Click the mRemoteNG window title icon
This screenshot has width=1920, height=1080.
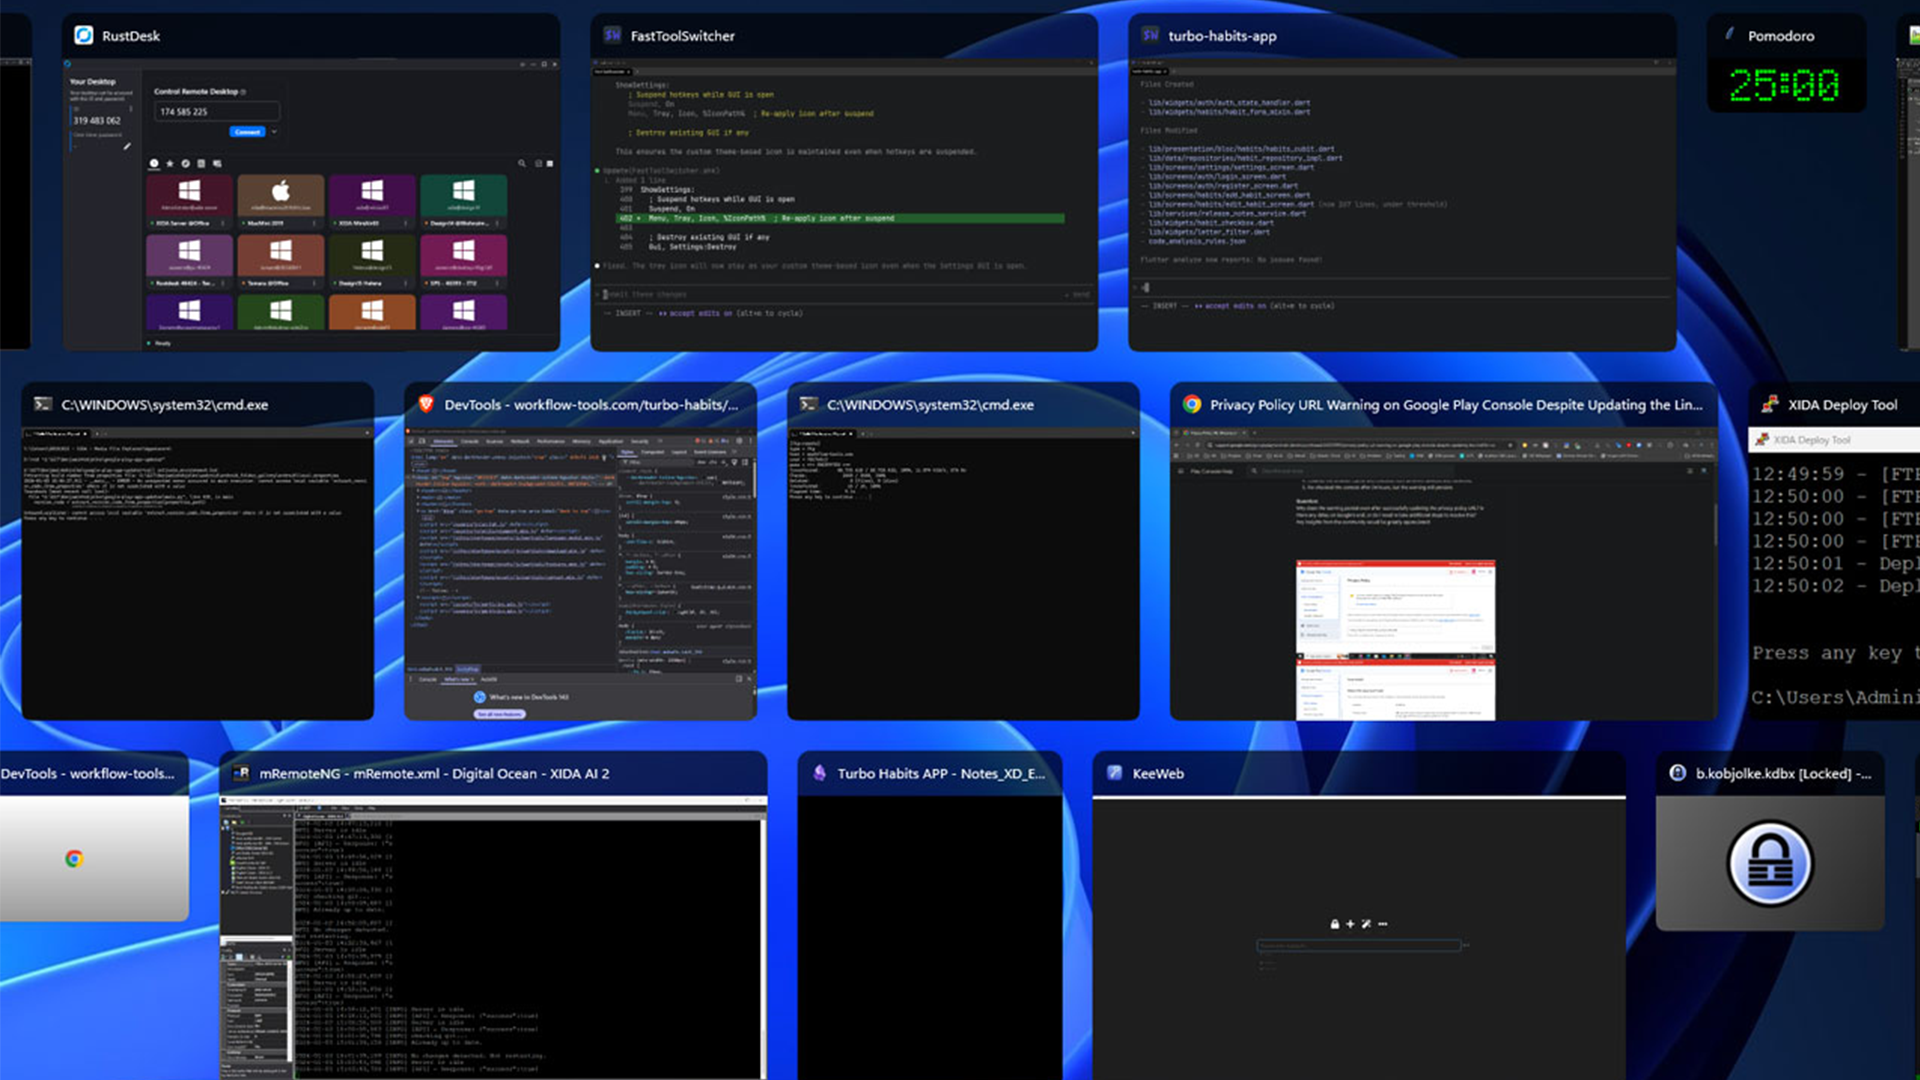coord(241,773)
